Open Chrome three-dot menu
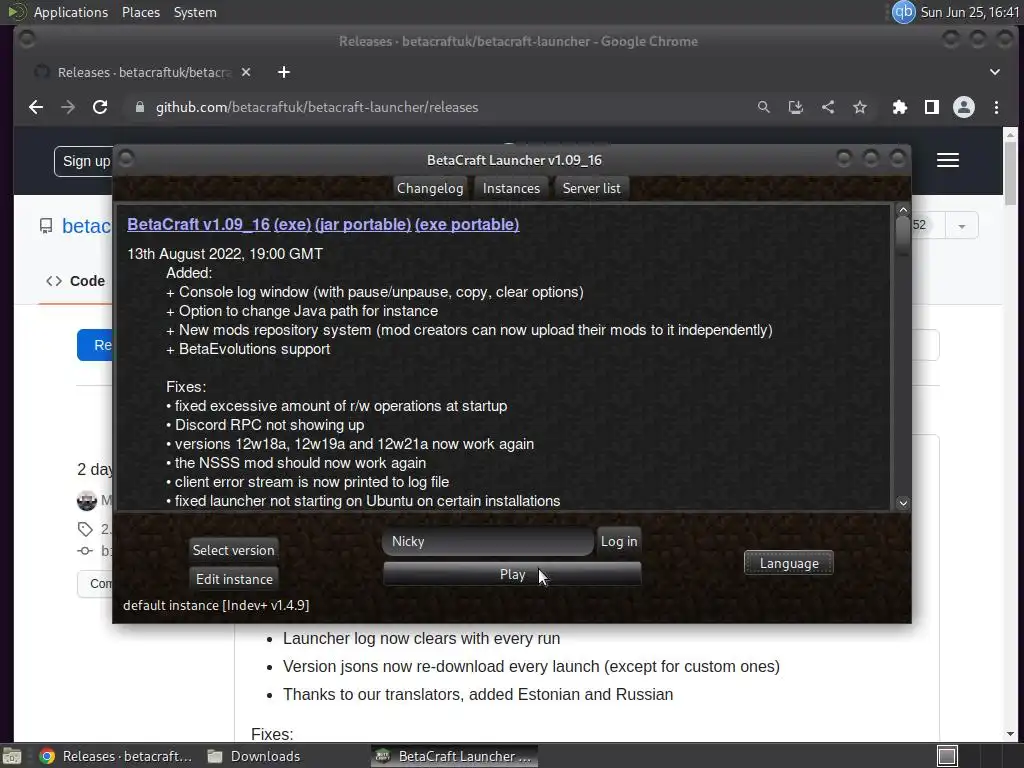 pyautogui.click(x=996, y=107)
